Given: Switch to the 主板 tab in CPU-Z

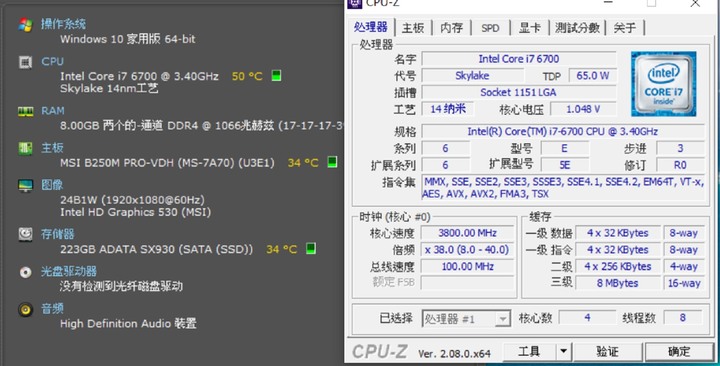Looking at the screenshot, I should click(413, 28).
